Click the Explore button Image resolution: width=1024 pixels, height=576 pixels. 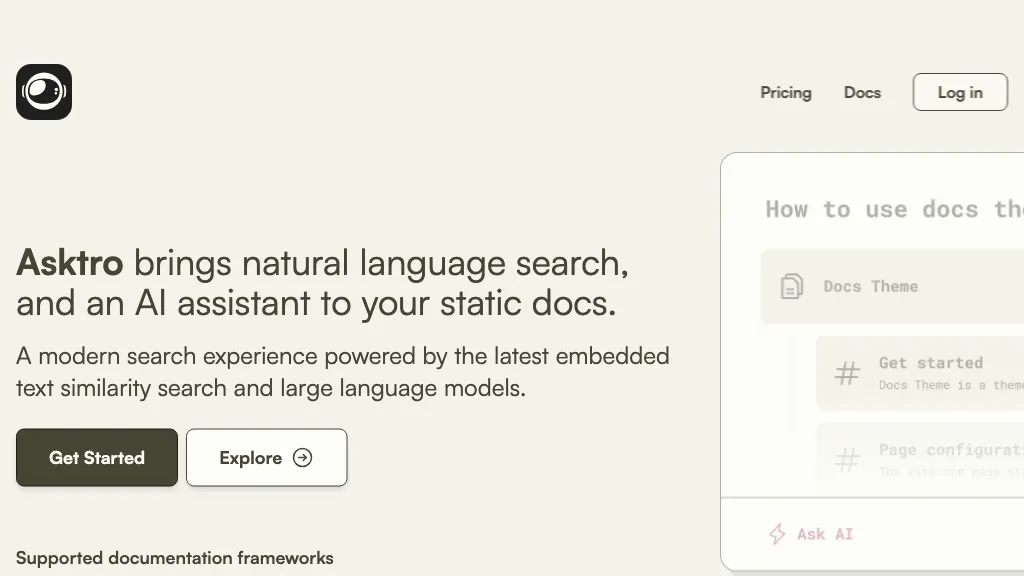coord(266,457)
